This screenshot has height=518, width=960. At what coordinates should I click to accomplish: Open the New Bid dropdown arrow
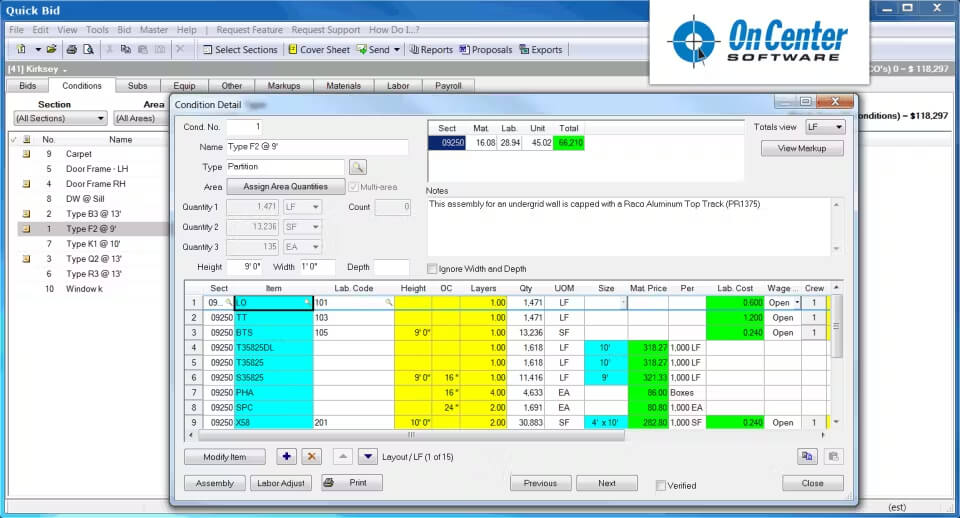coord(37,49)
